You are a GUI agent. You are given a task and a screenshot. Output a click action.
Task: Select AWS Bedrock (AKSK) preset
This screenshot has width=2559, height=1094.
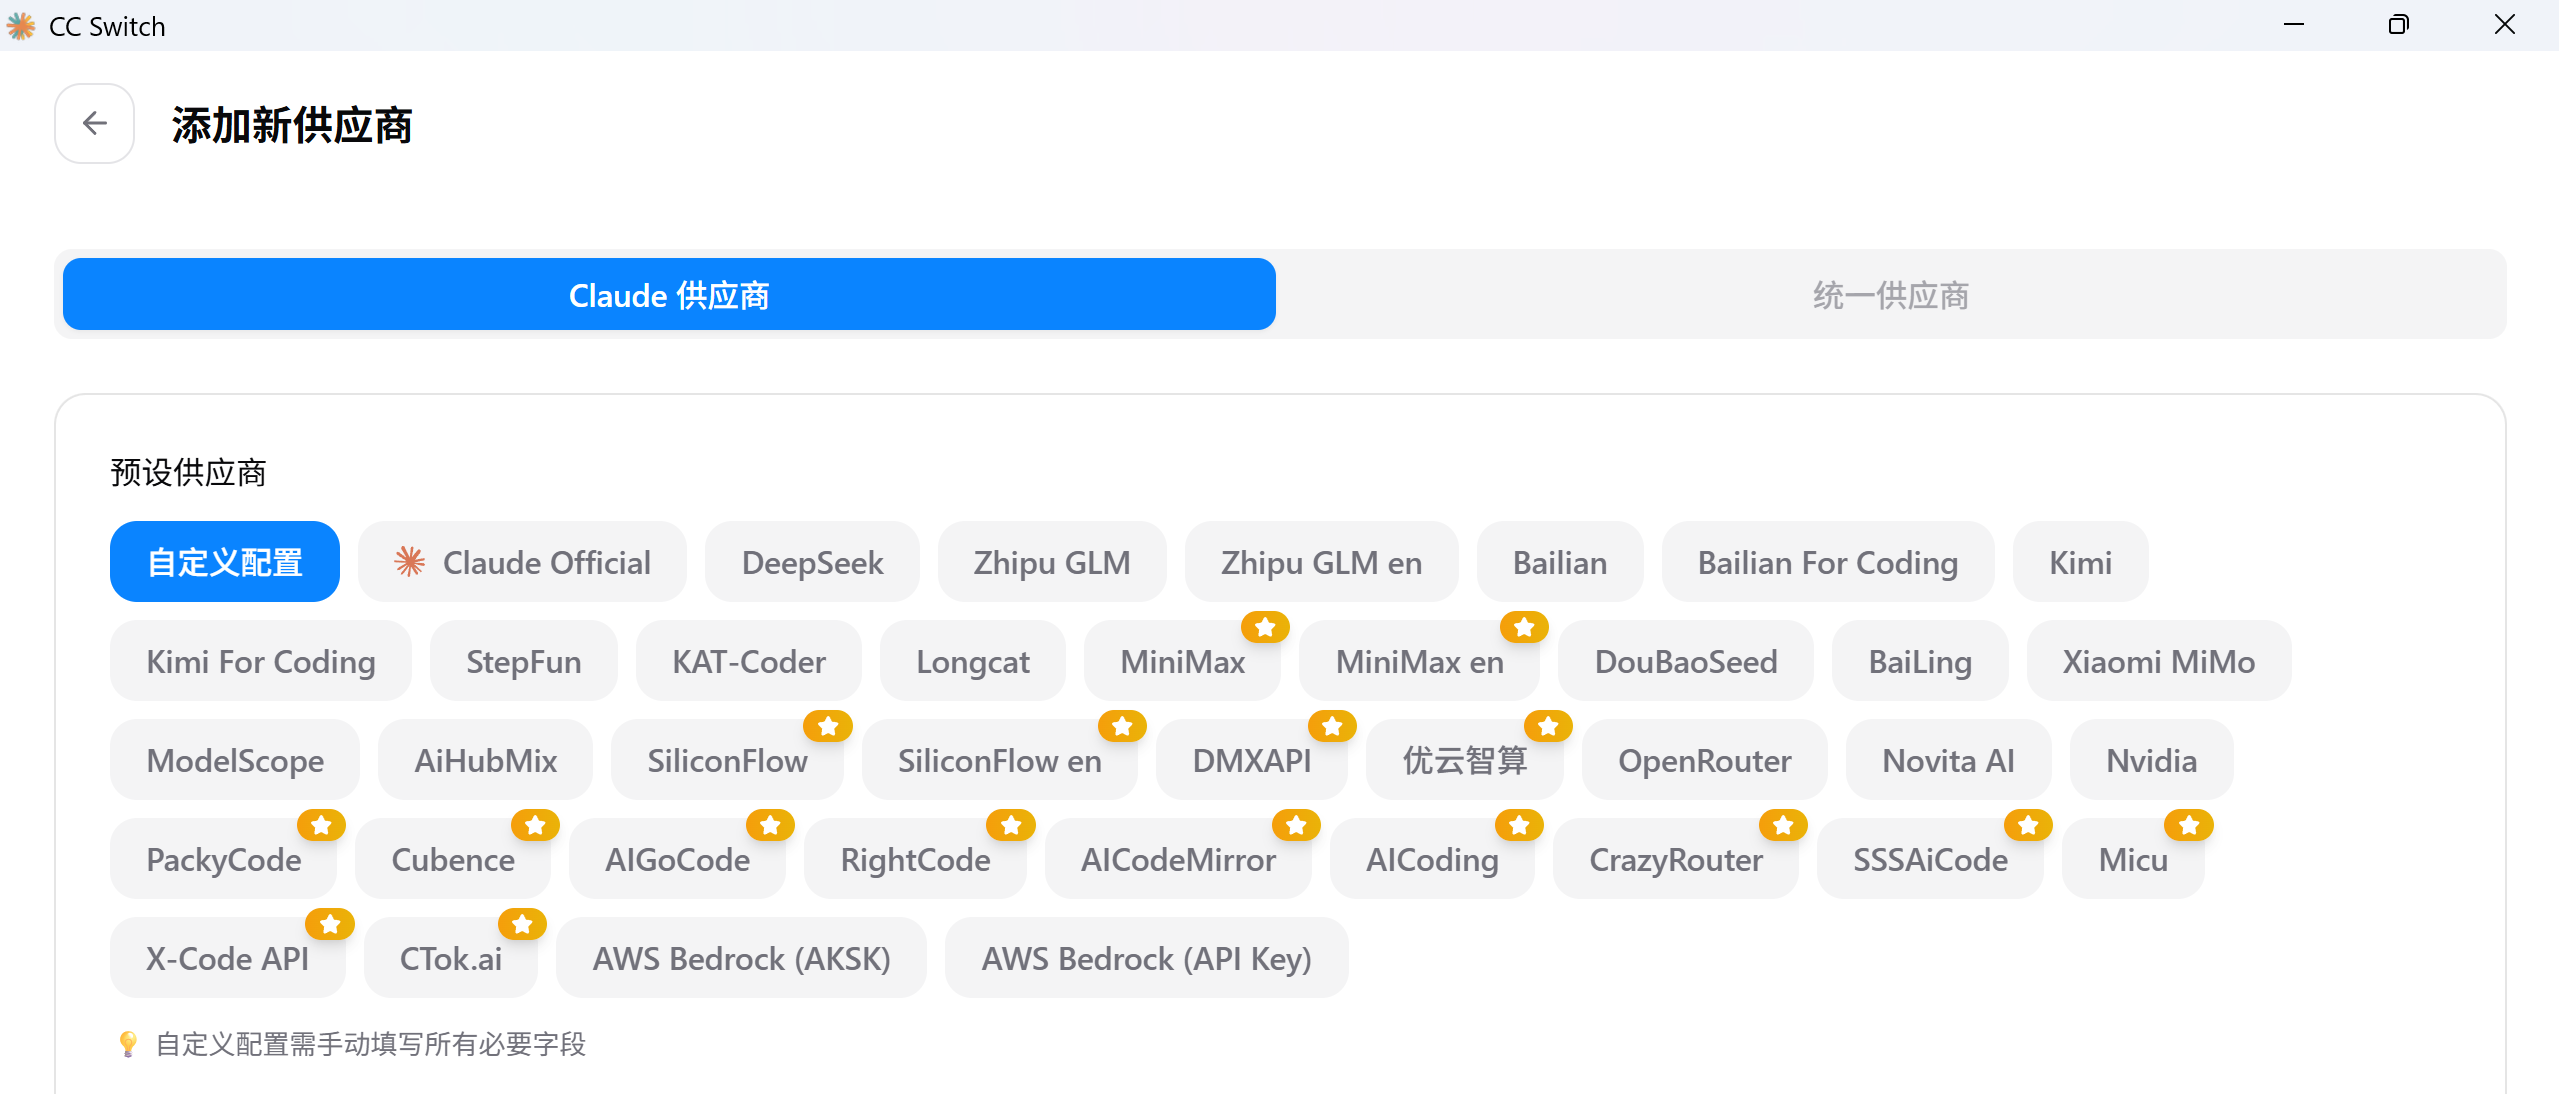point(742,958)
